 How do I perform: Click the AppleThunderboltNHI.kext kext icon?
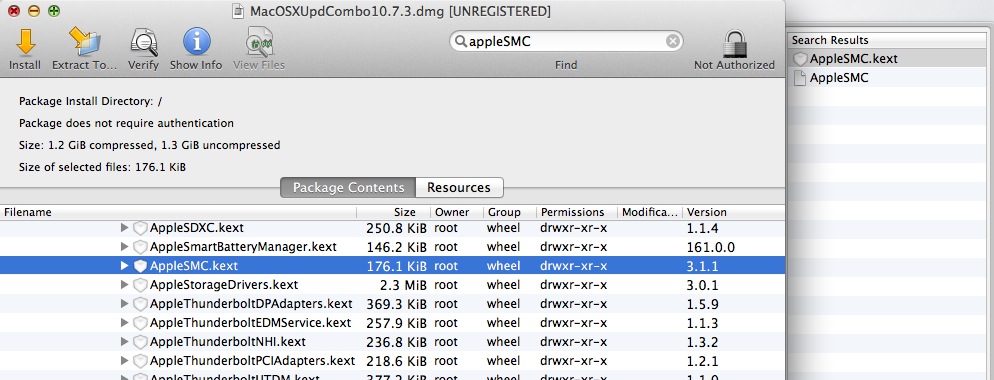[140, 343]
